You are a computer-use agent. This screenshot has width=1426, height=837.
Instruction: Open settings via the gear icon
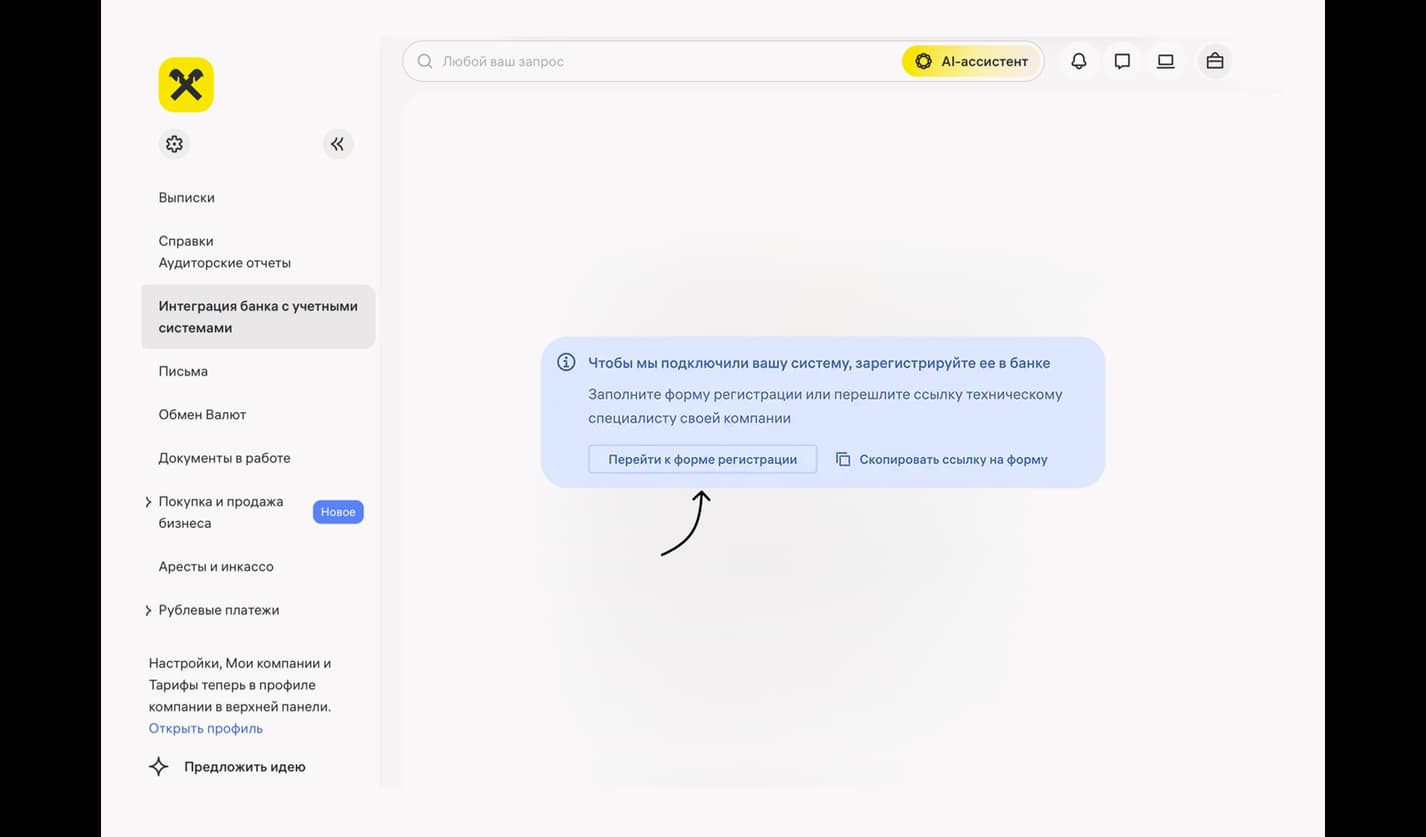point(175,144)
